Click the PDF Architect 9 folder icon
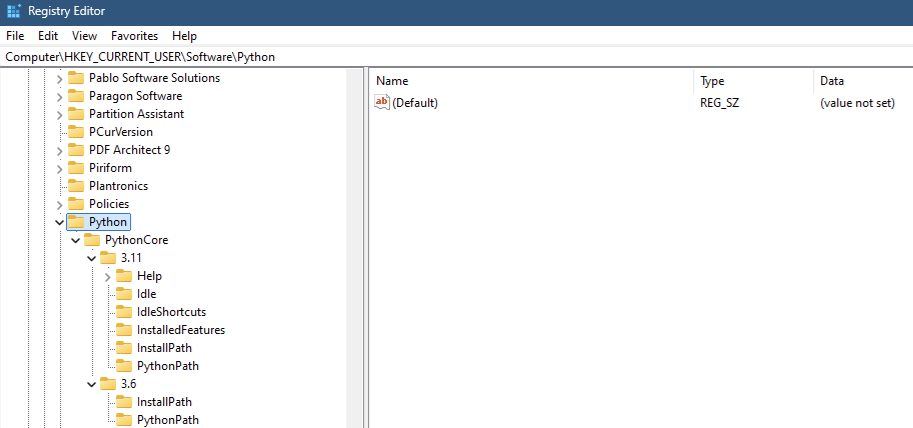Screen dimensions: 913x428 tap(76, 150)
